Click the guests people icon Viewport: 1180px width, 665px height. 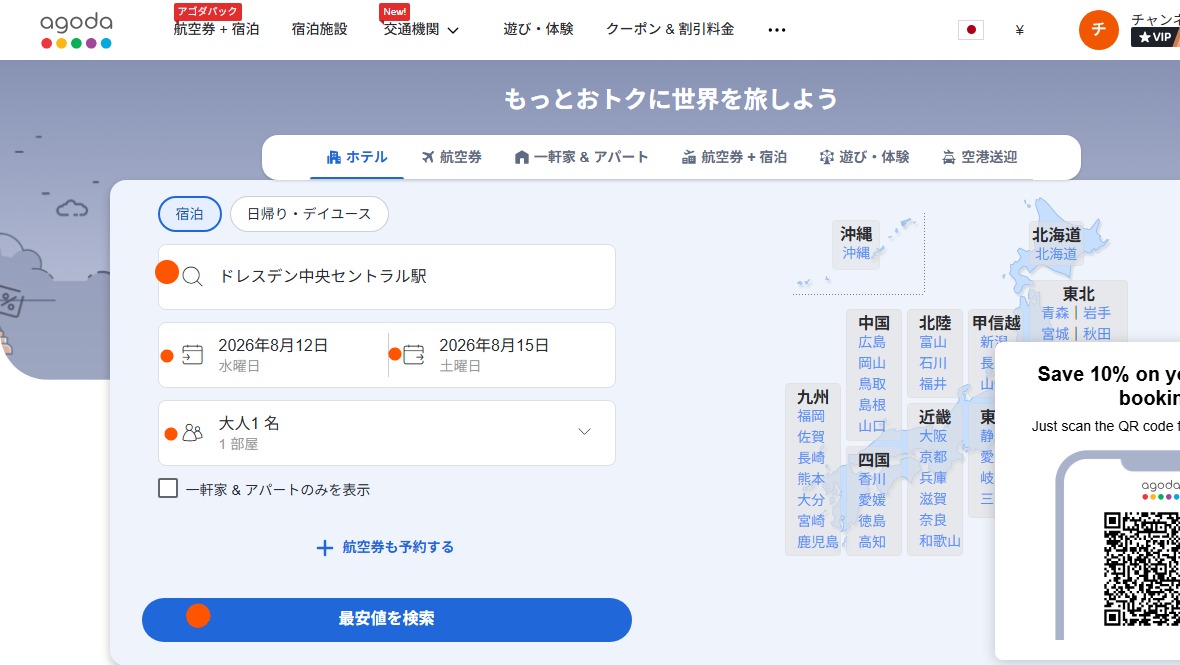tap(193, 433)
